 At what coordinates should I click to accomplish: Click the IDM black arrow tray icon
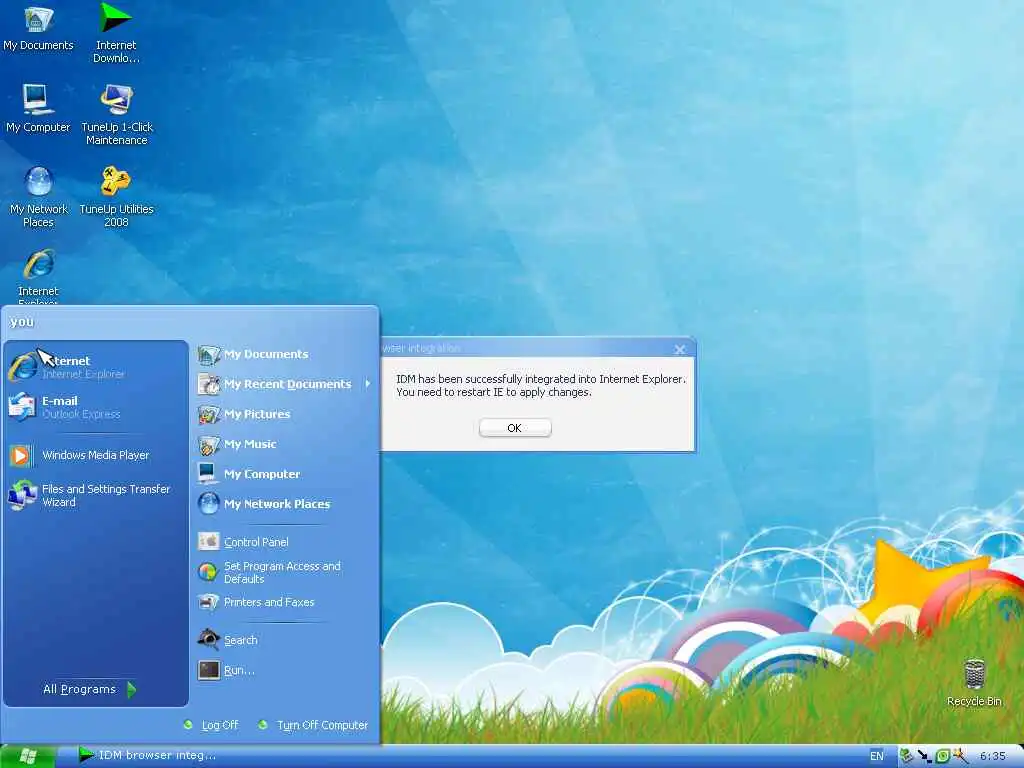924,756
